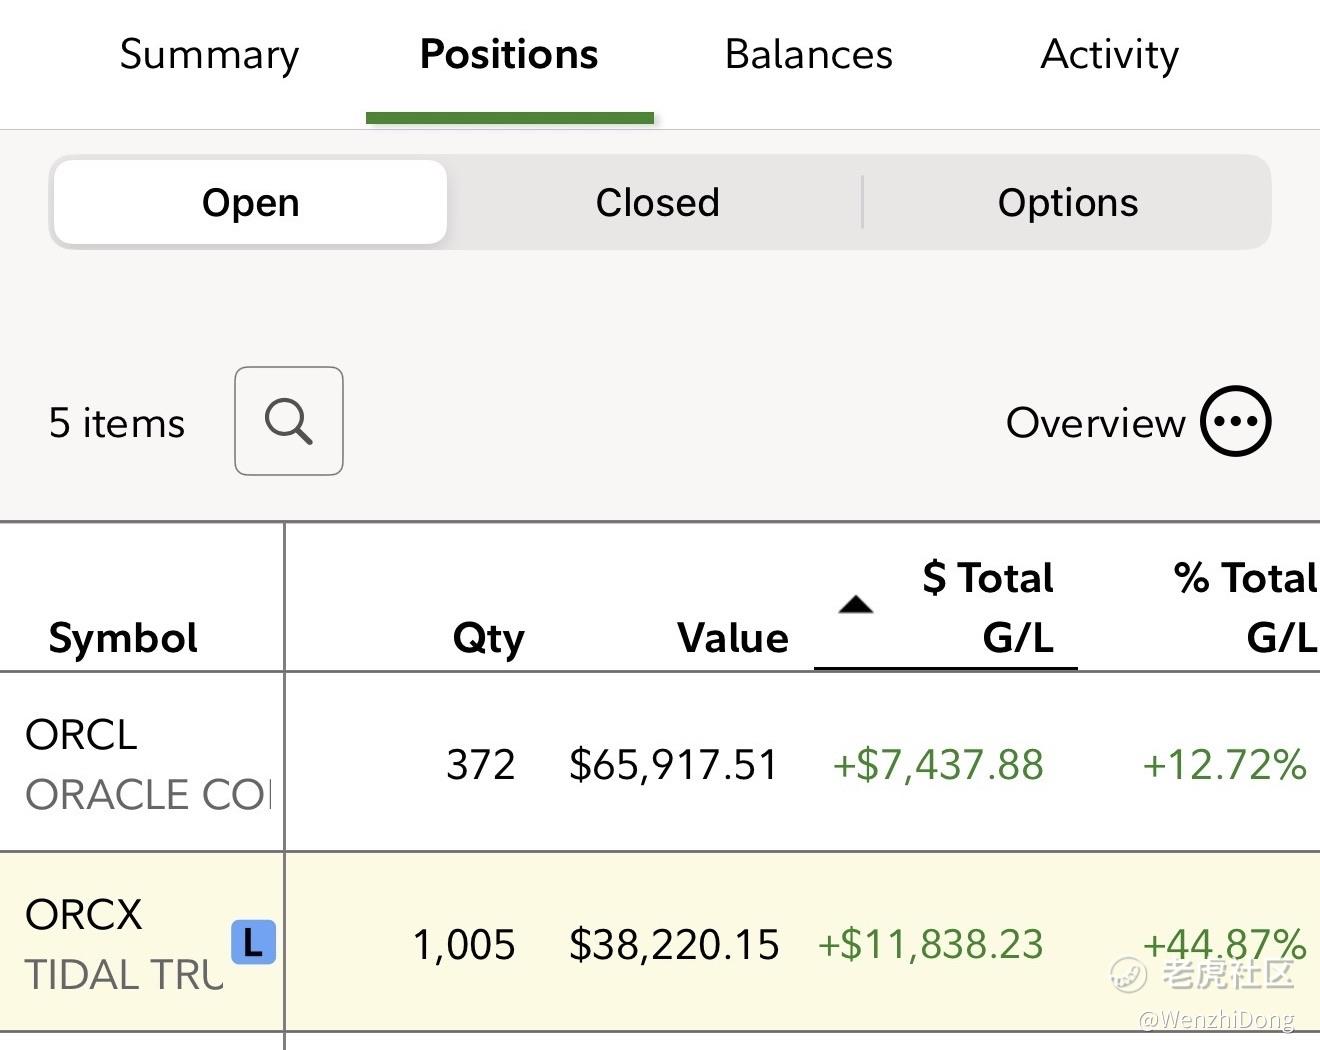Select the Open positions segment
Screen dimensions: 1320x1050
(250, 203)
